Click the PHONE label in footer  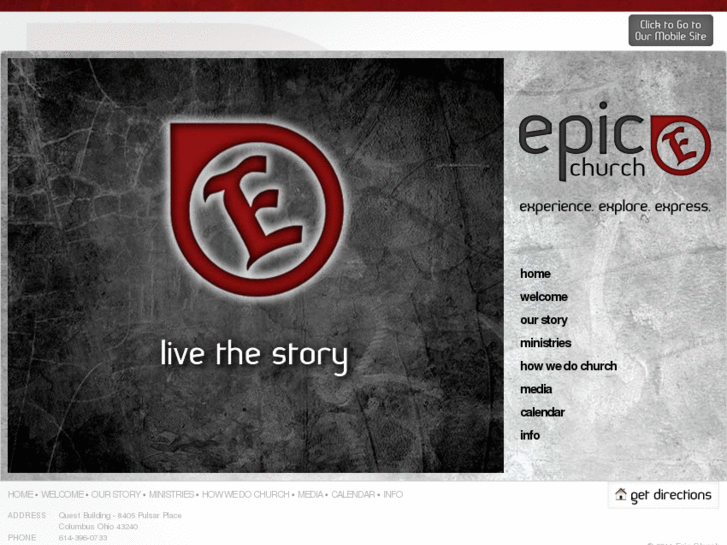[x=22, y=538]
